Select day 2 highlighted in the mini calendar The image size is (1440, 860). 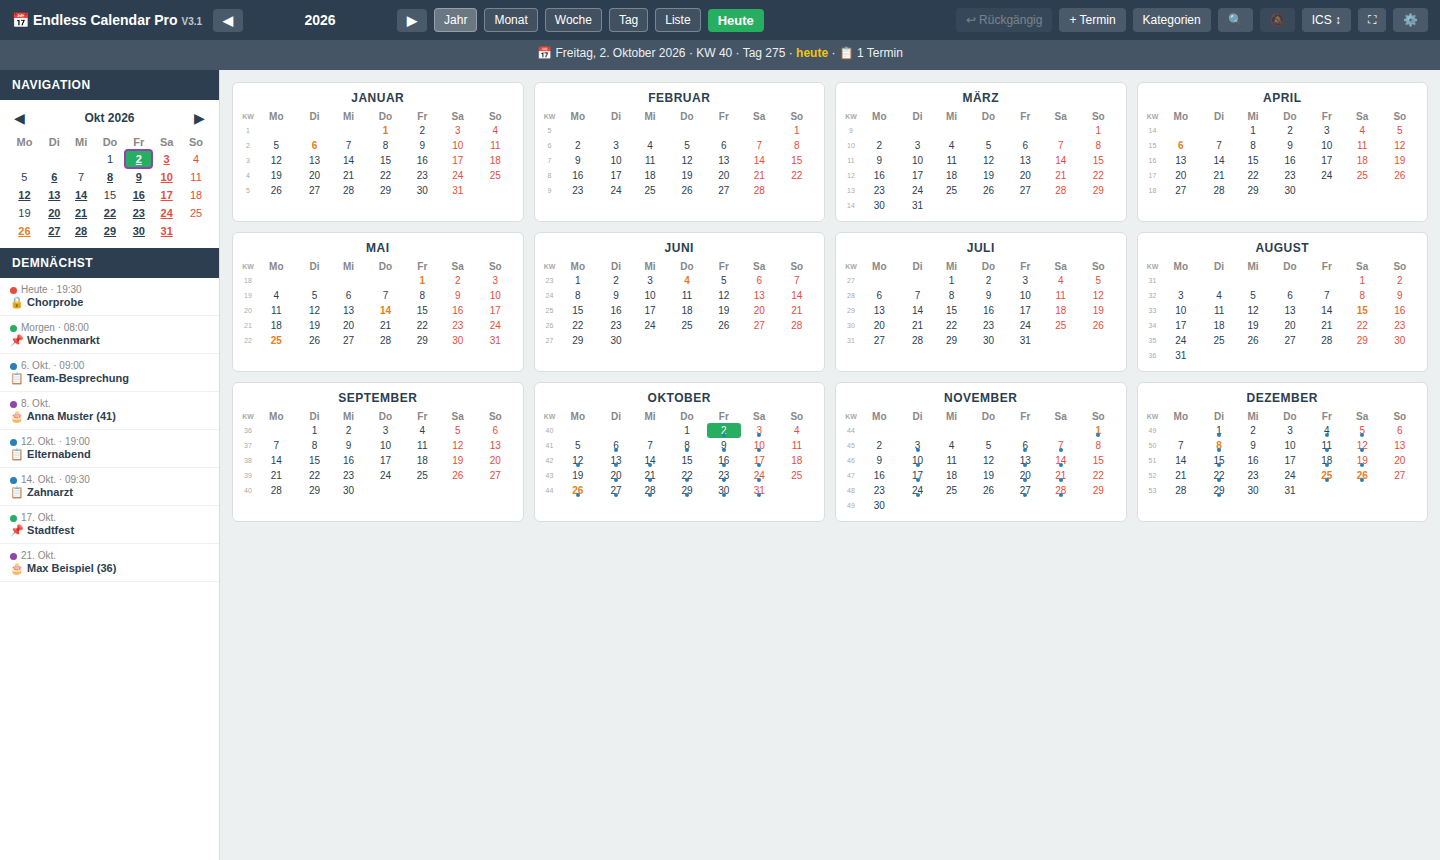(x=139, y=159)
